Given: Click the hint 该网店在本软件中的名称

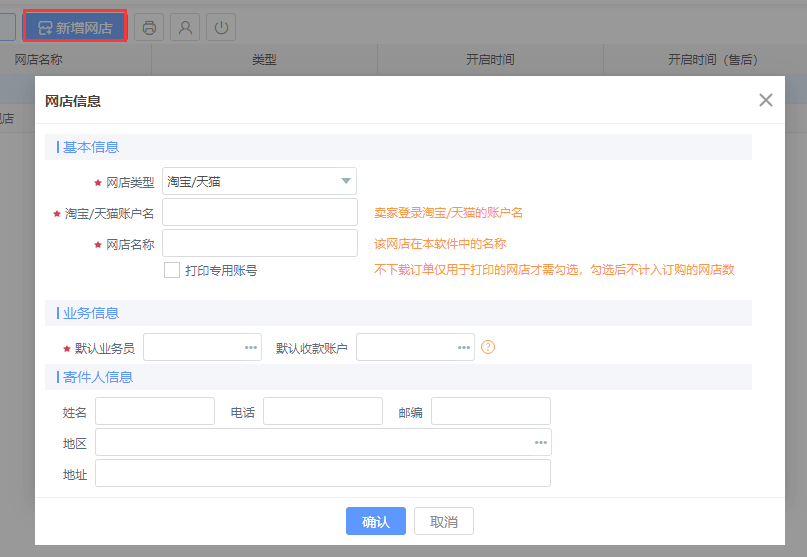Looking at the screenshot, I should click(440, 243).
